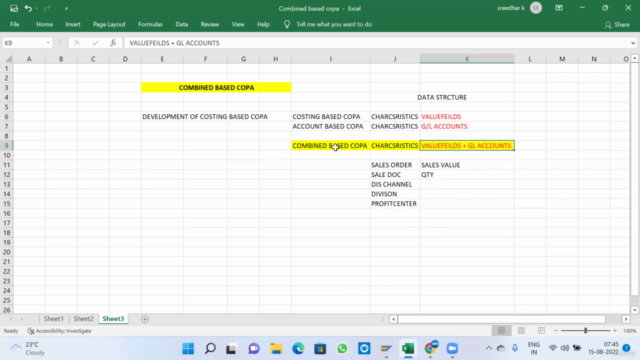This screenshot has width=640, height=360.
Task: Click the Name Box showing K9
Action: 24,43
